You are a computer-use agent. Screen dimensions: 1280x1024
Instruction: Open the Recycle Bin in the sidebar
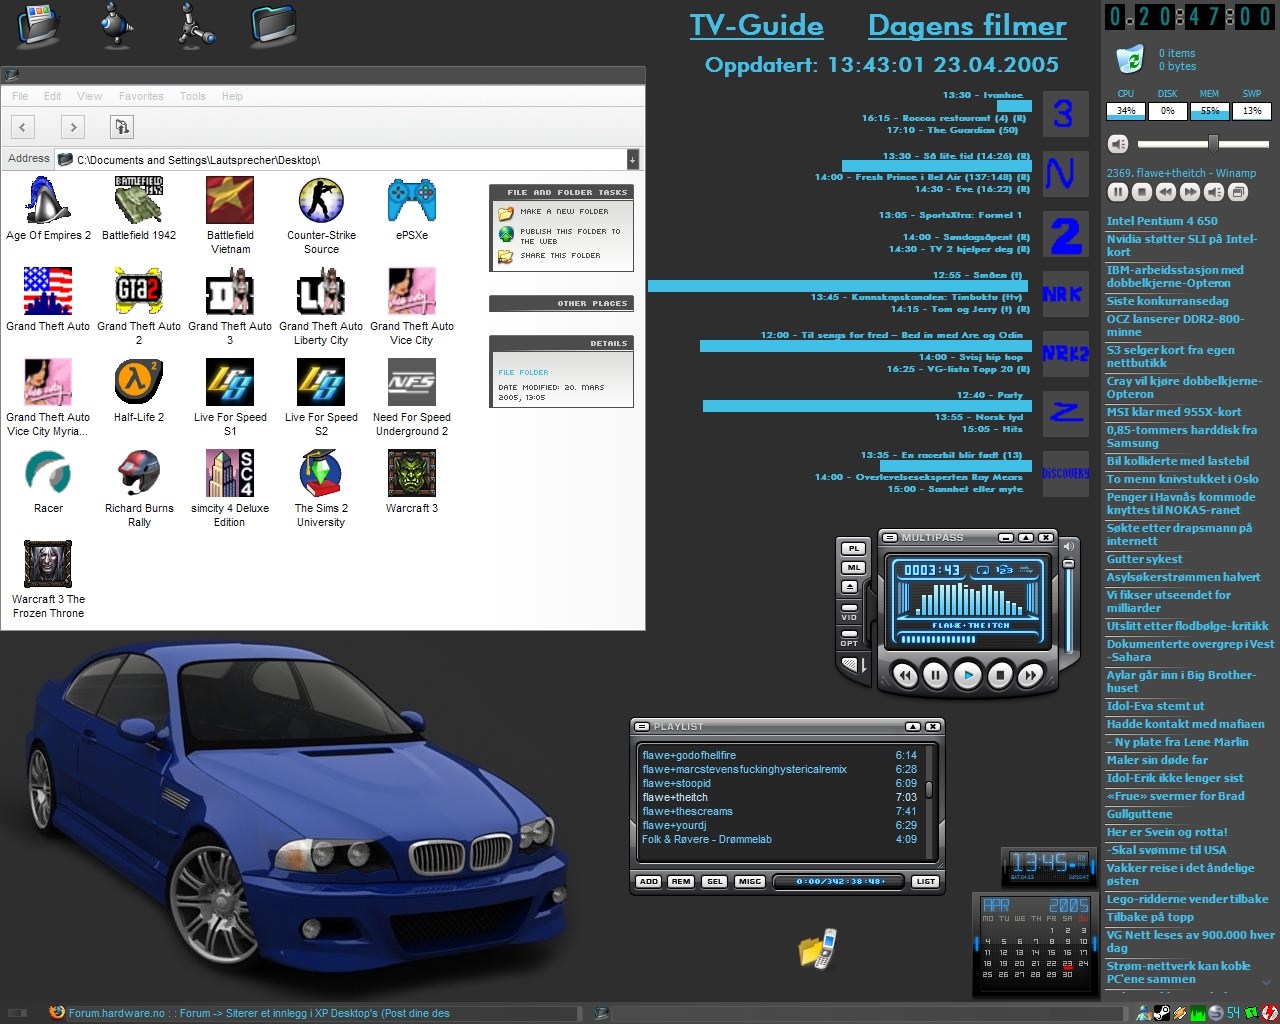(x=1129, y=59)
